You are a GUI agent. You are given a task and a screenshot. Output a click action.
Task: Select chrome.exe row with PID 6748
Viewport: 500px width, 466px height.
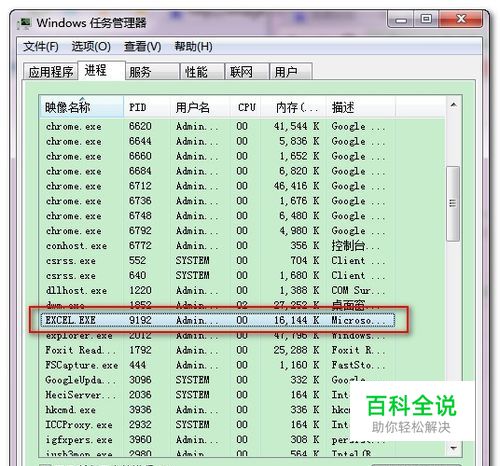[217, 216]
